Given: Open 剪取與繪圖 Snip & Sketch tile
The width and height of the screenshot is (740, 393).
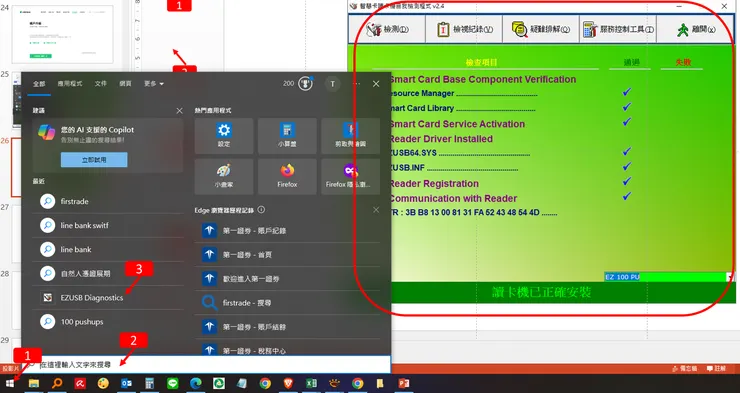Looking at the screenshot, I should point(351,136).
